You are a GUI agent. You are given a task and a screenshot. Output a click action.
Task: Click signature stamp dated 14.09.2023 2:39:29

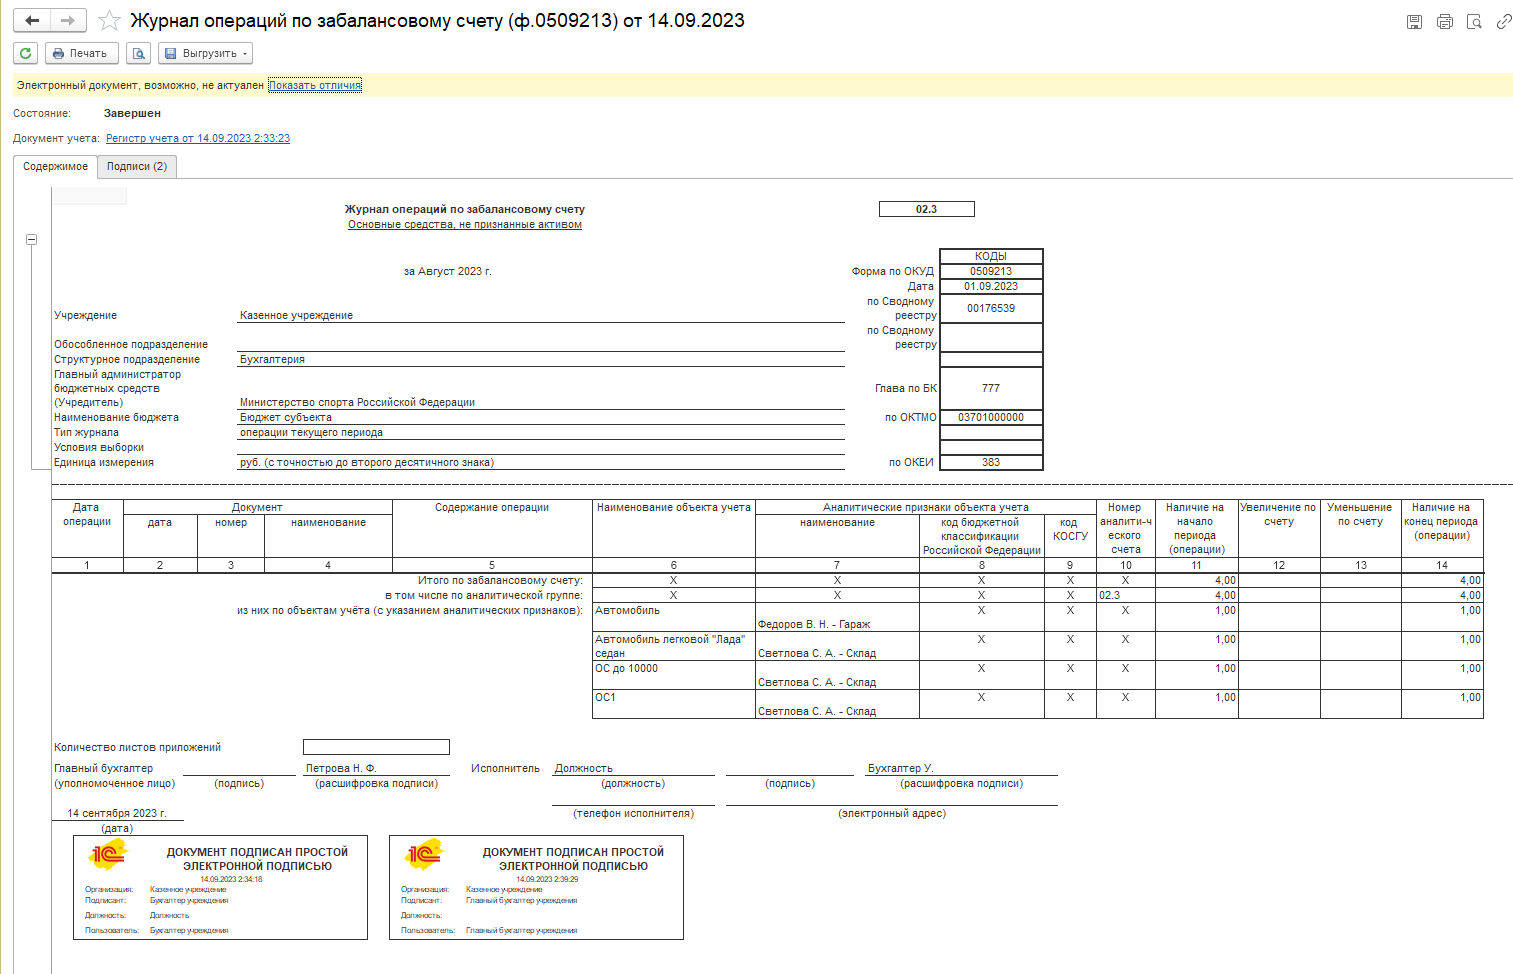pos(536,888)
